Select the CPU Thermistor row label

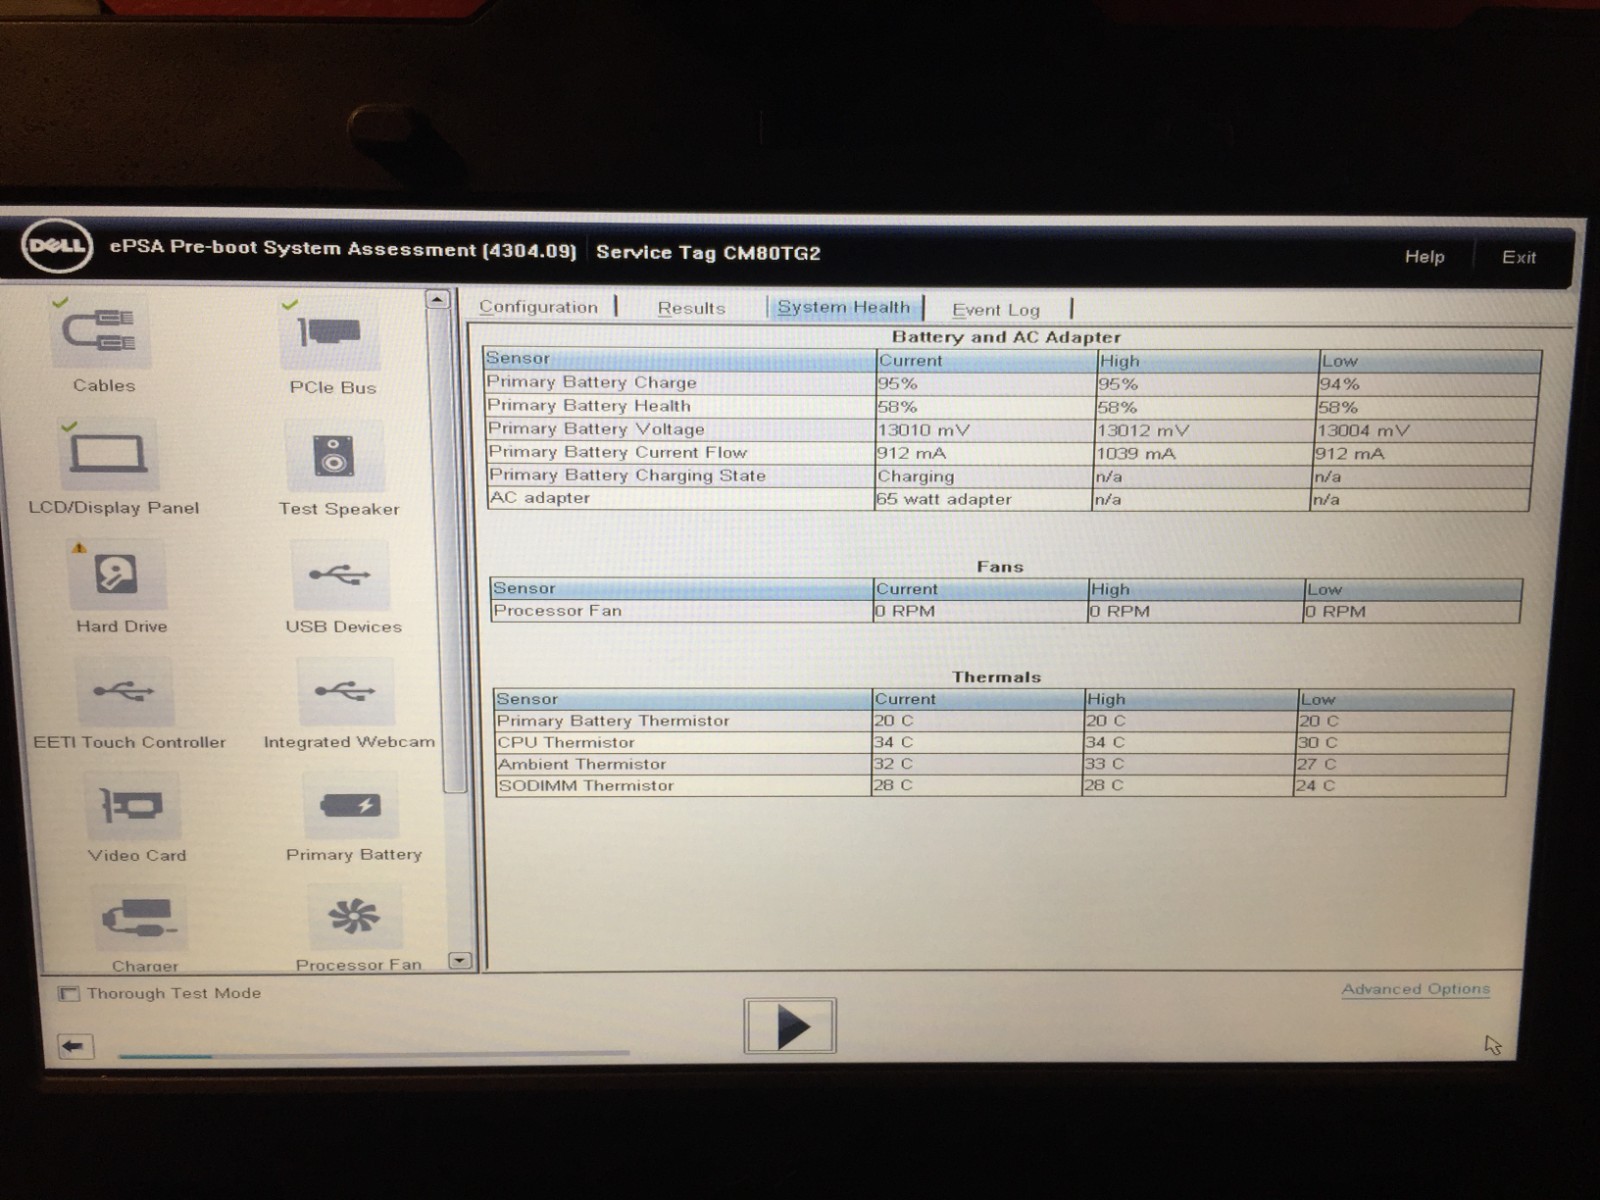(566, 742)
